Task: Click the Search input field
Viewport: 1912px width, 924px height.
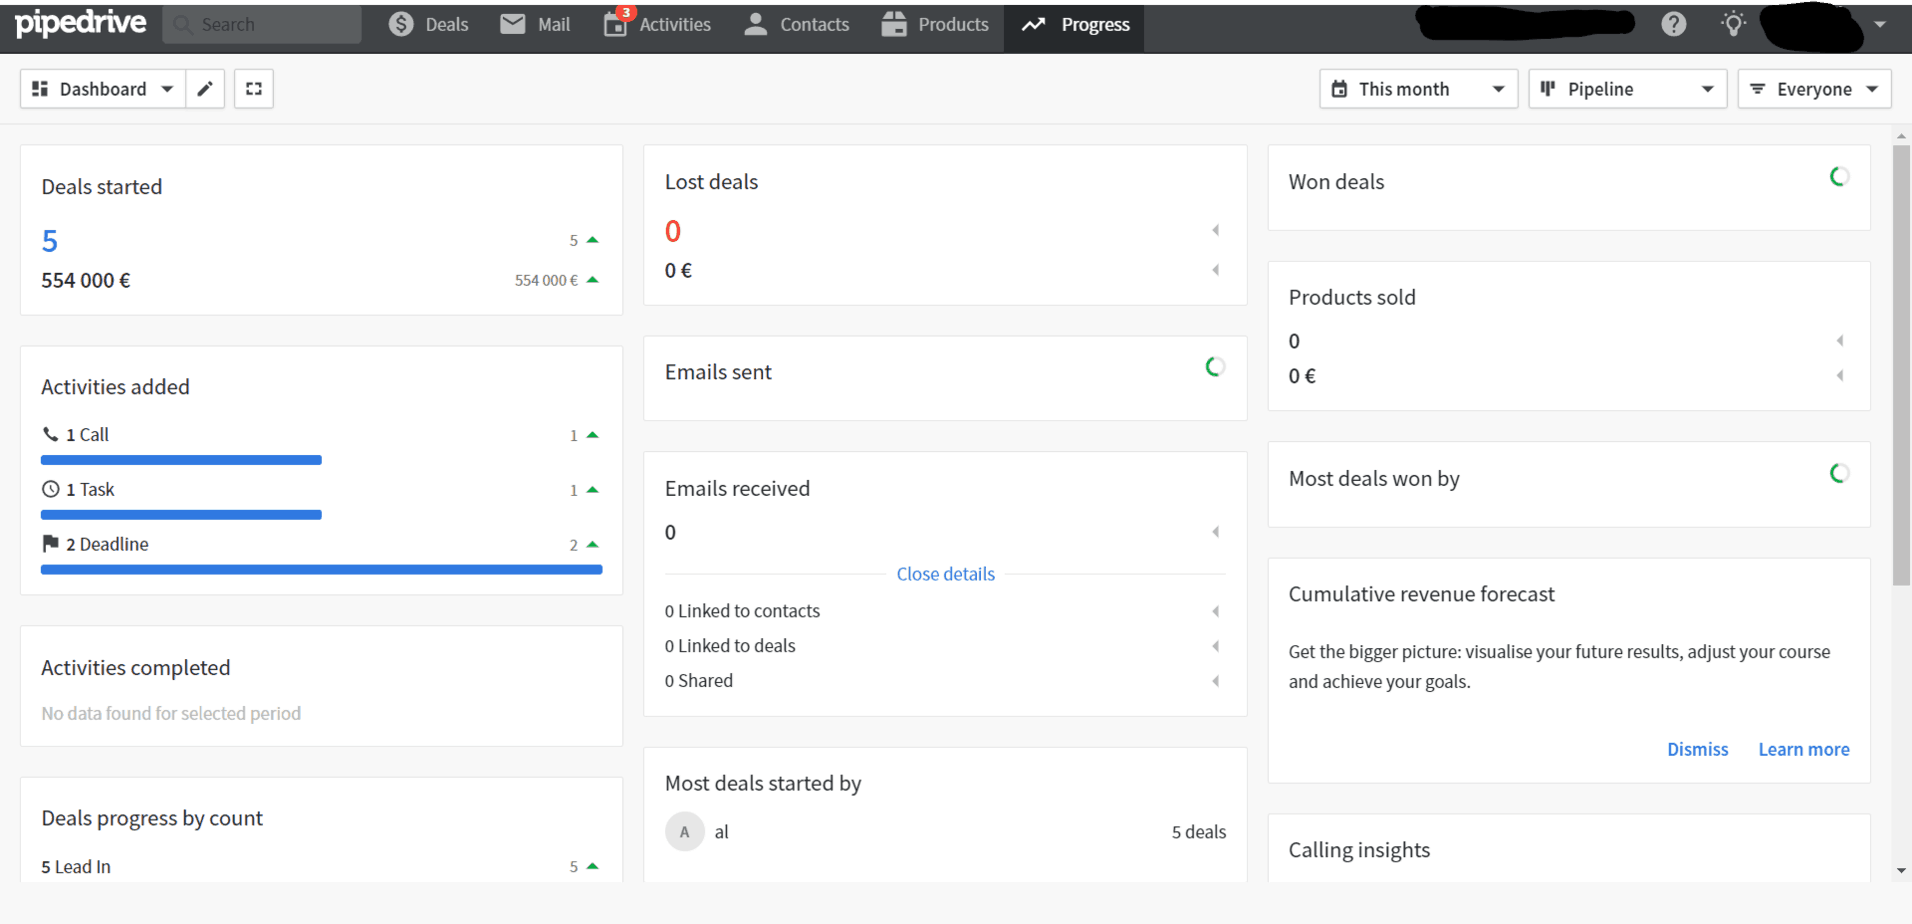Action: coord(262,24)
